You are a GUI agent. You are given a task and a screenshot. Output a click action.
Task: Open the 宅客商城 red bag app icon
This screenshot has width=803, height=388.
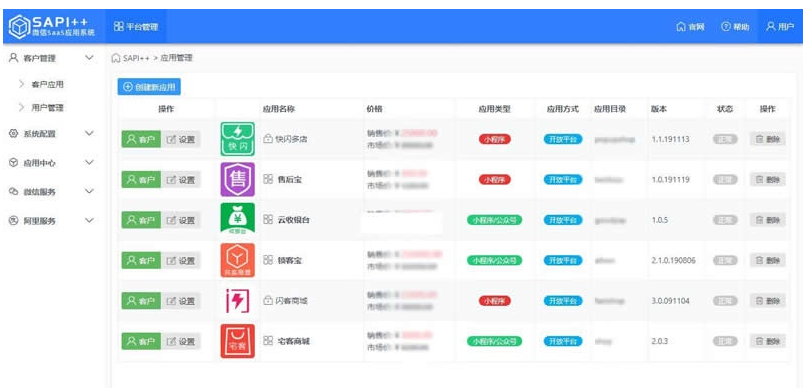tap(237, 341)
